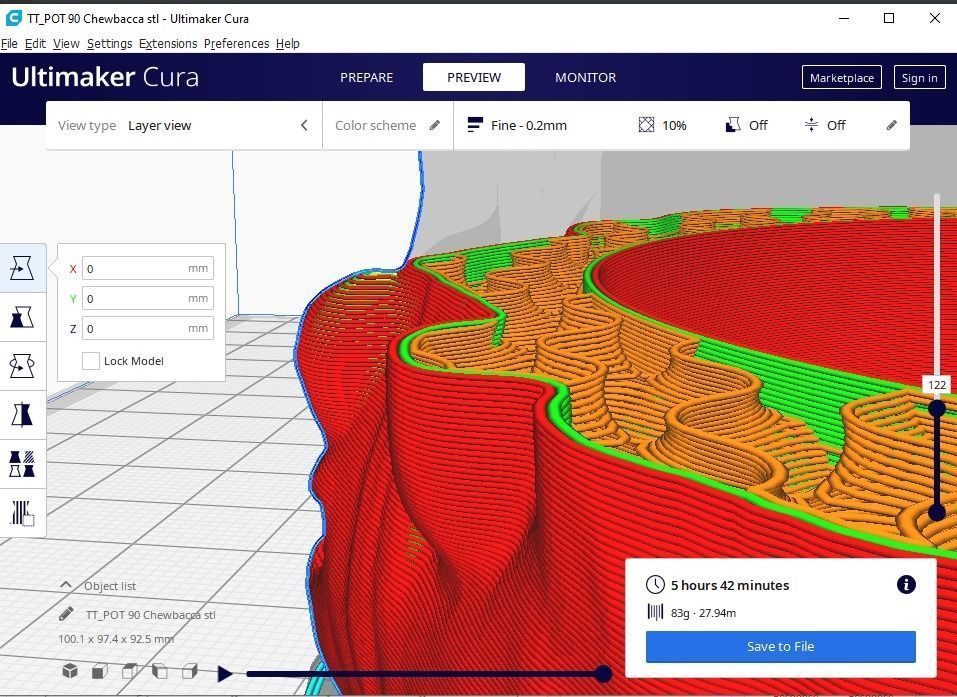Open the Fine - 0.2mm print settings panel
Viewport: 957px width, 697px height.
coord(682,125)
